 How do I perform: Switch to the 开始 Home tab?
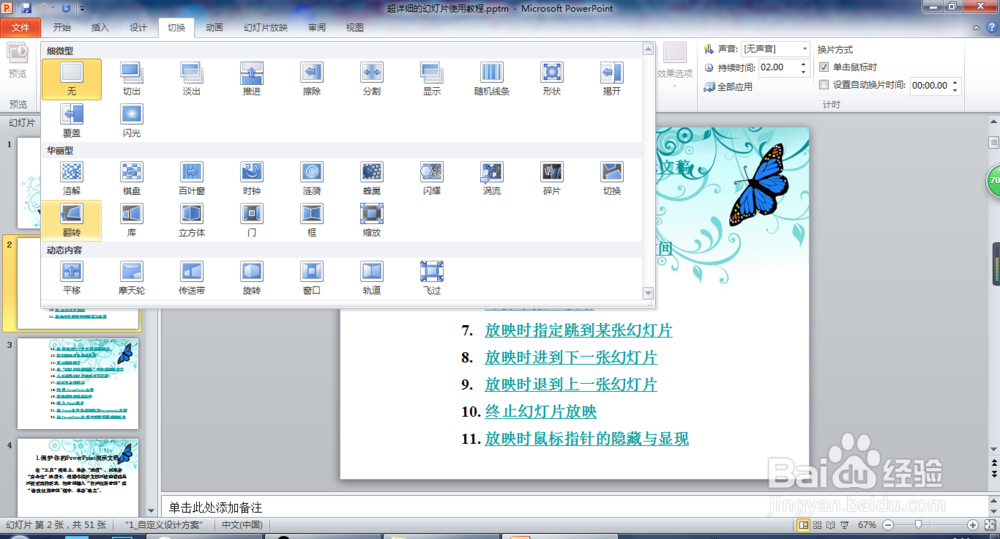62,27
